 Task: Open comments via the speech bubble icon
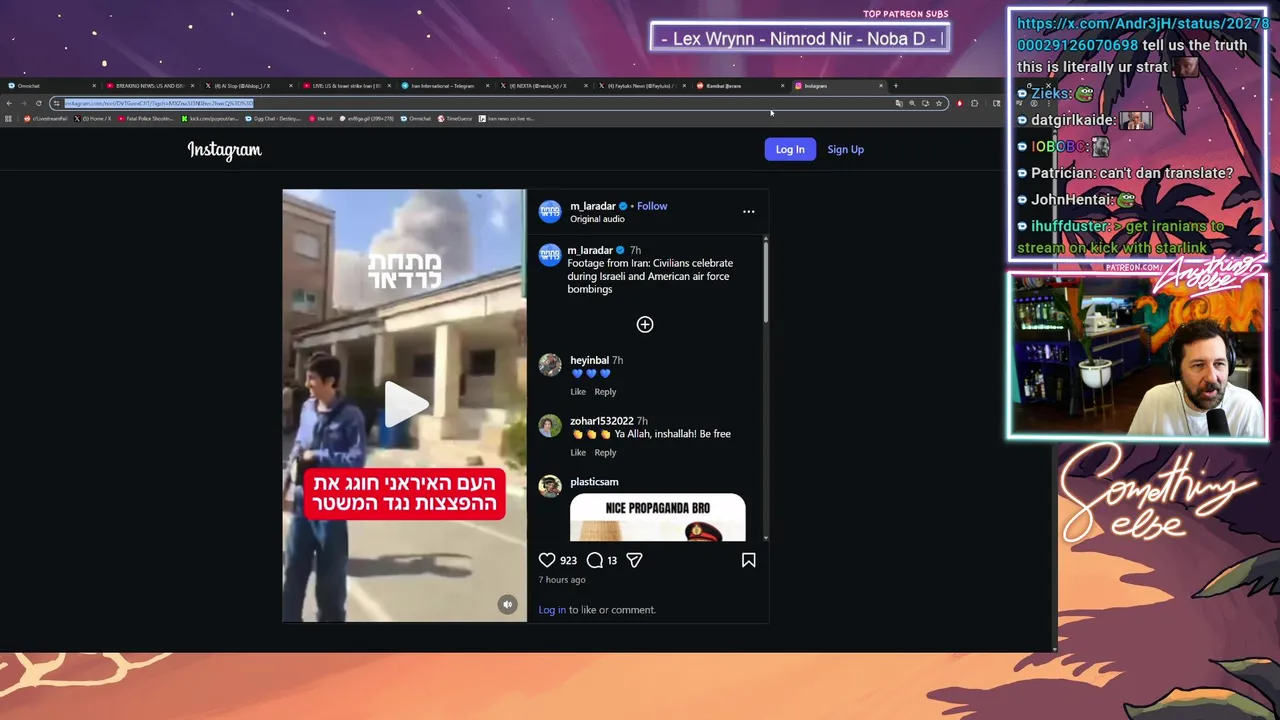pos(594,560)
